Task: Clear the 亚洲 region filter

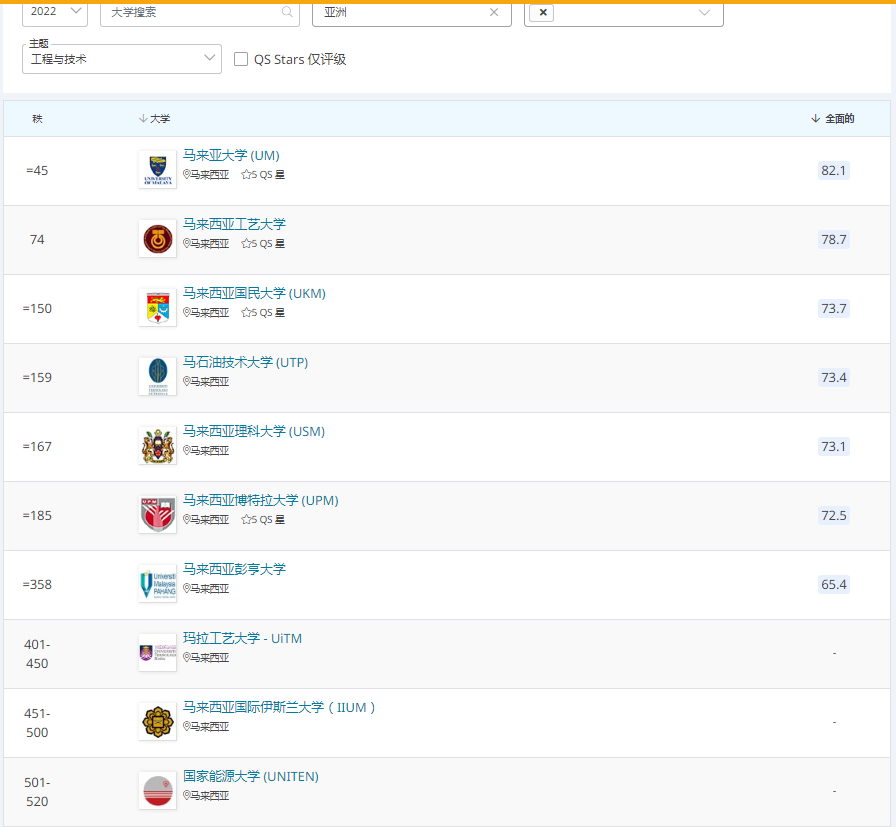Action: tap(494, 12)
